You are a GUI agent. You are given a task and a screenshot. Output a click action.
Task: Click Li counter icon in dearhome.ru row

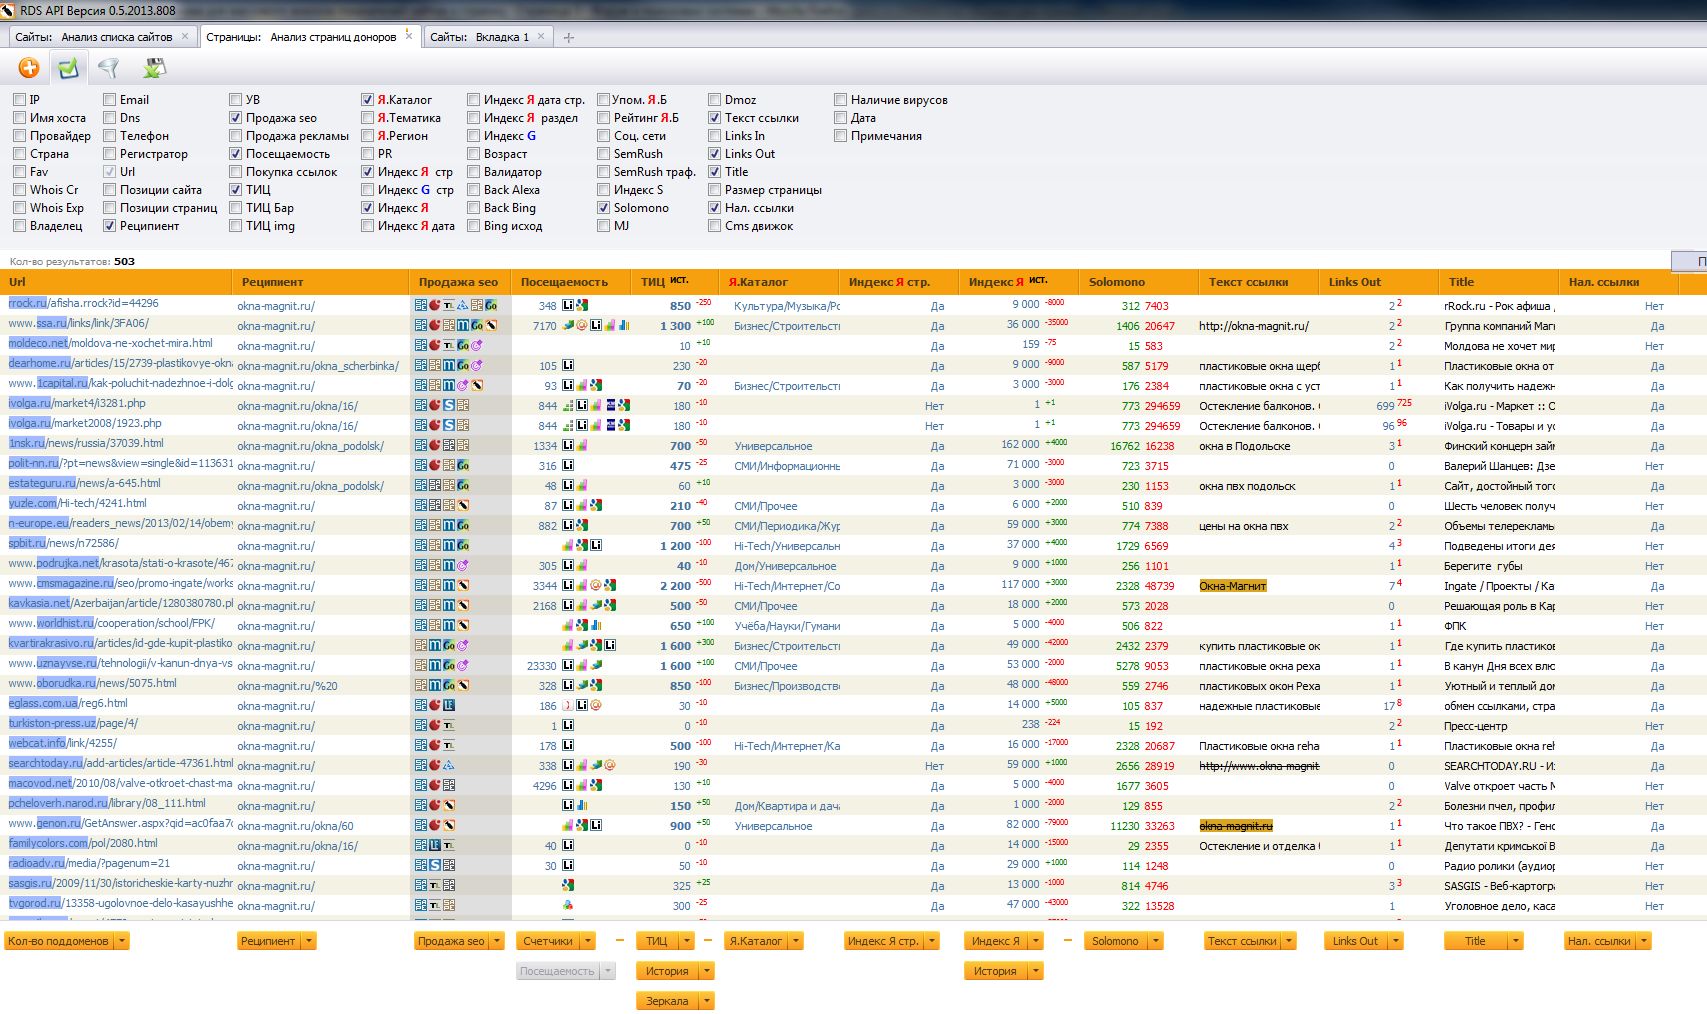568,365
